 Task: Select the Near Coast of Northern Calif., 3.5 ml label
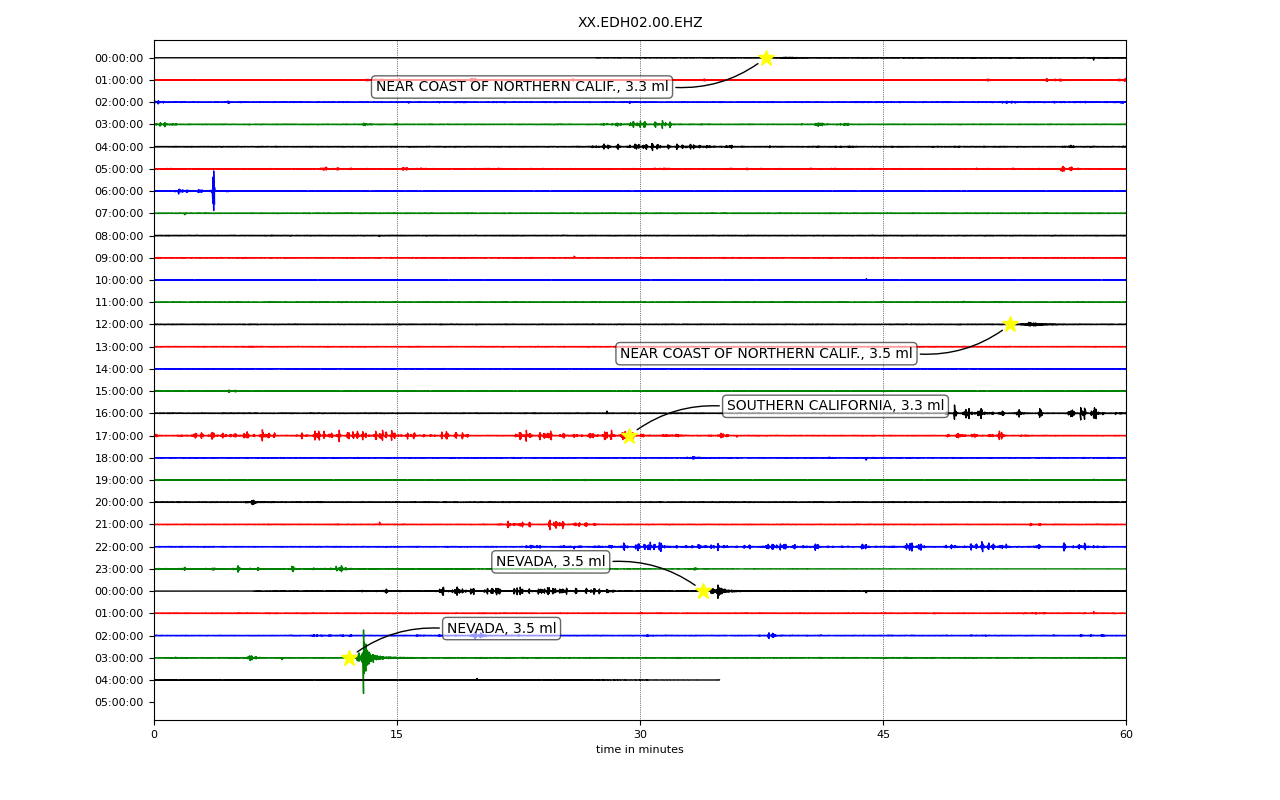point(766,354)
